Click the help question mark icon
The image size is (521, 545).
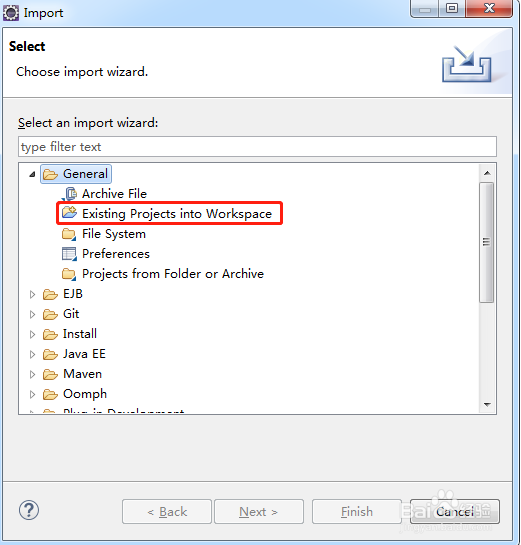(29, 510)
